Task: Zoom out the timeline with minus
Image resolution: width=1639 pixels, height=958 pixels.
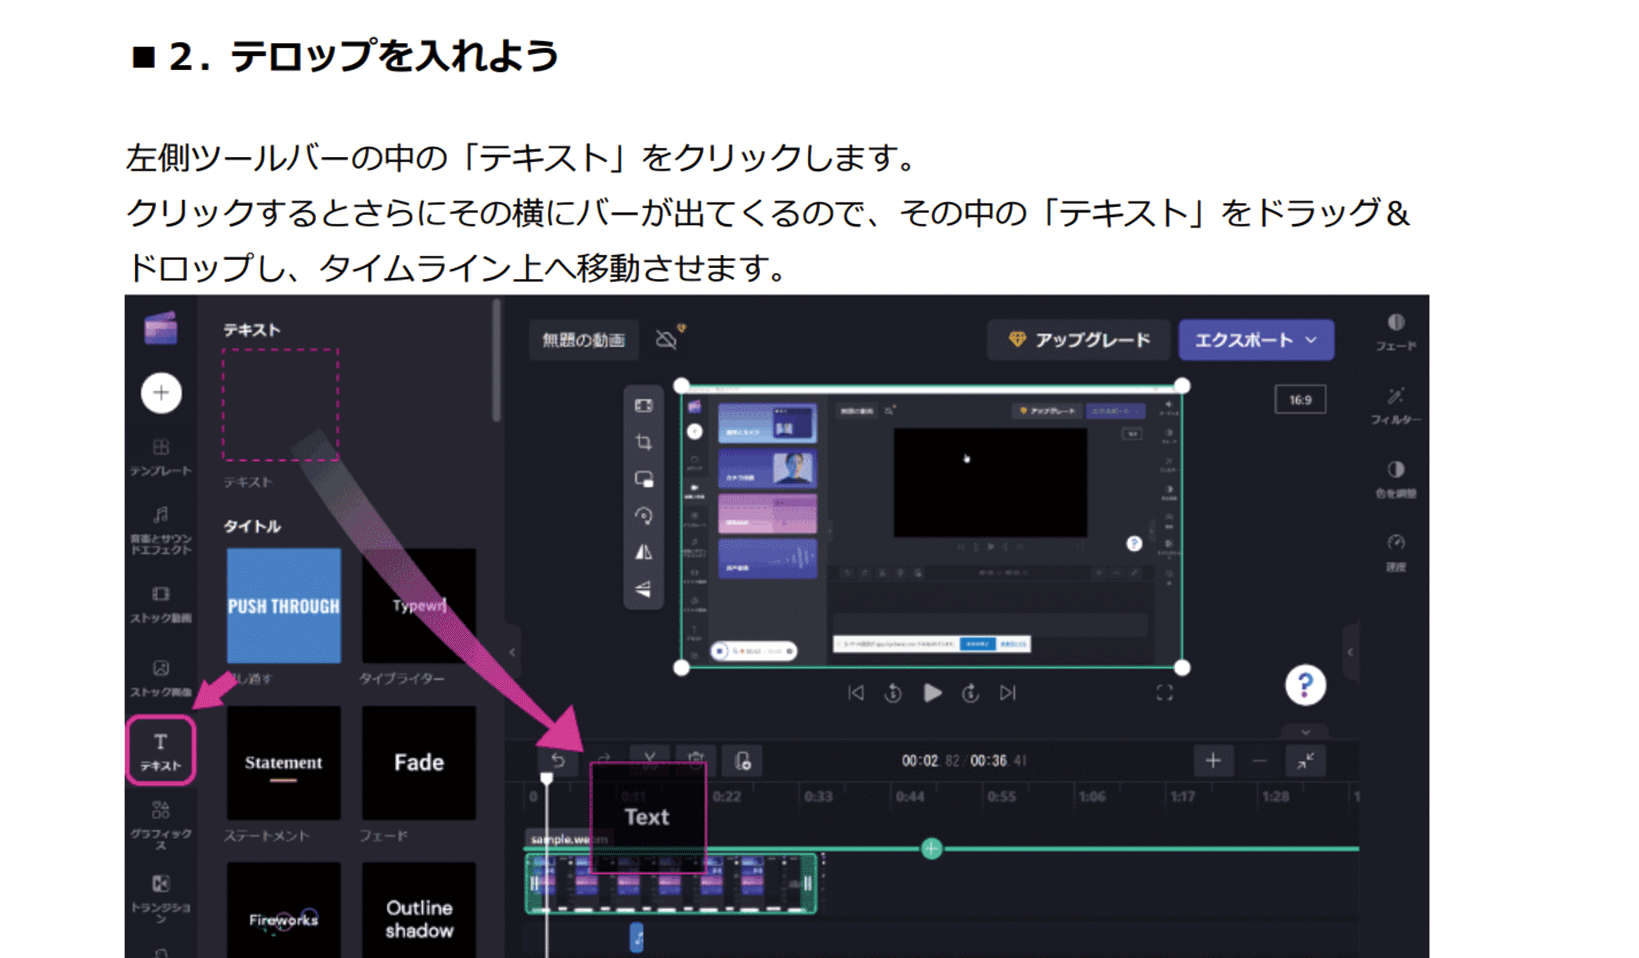Action: click(x=1259, y=761)
